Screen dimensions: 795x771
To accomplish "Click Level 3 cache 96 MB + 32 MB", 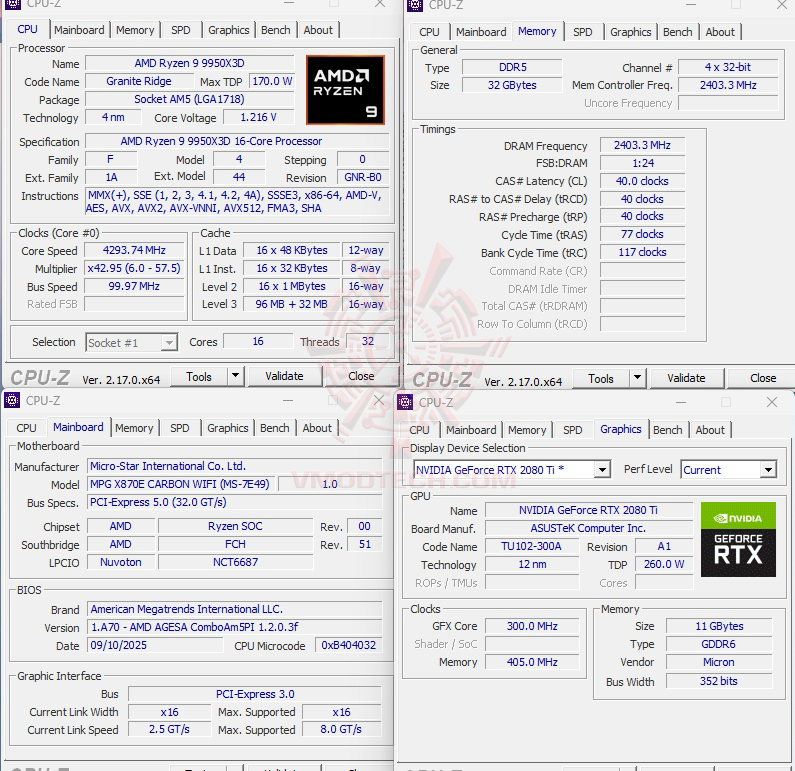I will tap(291, 304).
